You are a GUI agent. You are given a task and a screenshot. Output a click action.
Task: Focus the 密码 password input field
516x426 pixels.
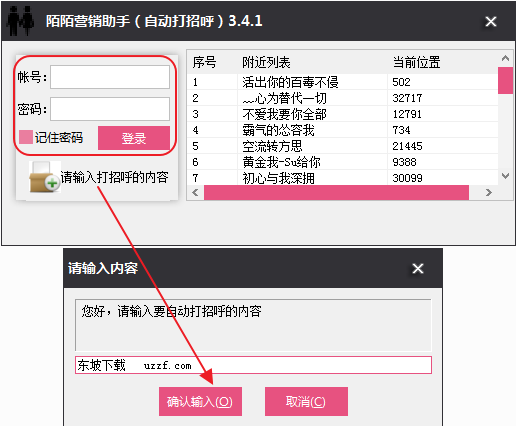110,109
